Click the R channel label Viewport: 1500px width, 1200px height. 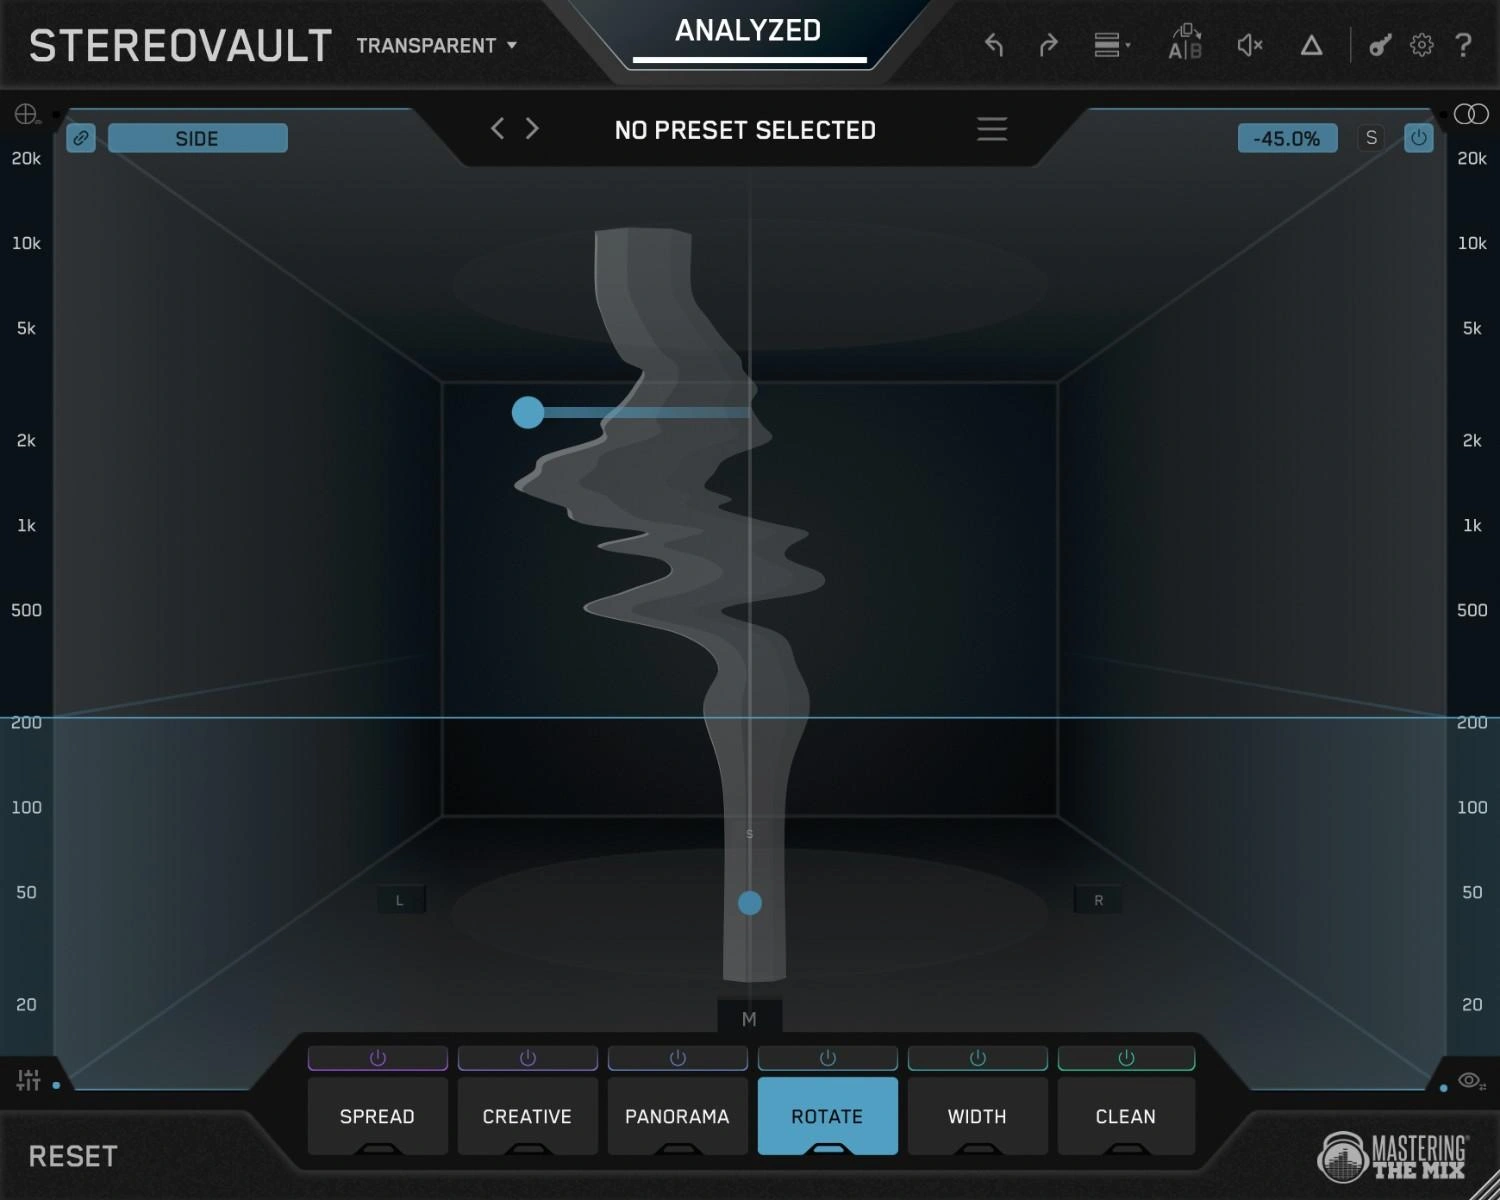[x=1098, y=900]
